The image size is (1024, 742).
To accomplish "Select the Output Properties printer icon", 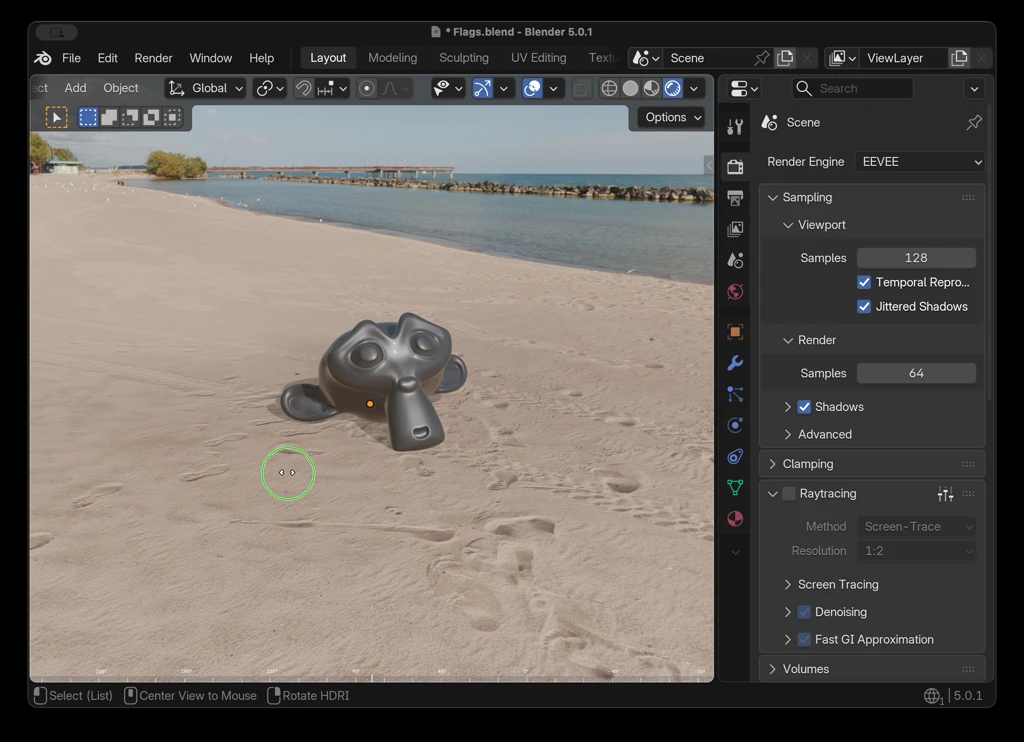I will click(735, 198).
